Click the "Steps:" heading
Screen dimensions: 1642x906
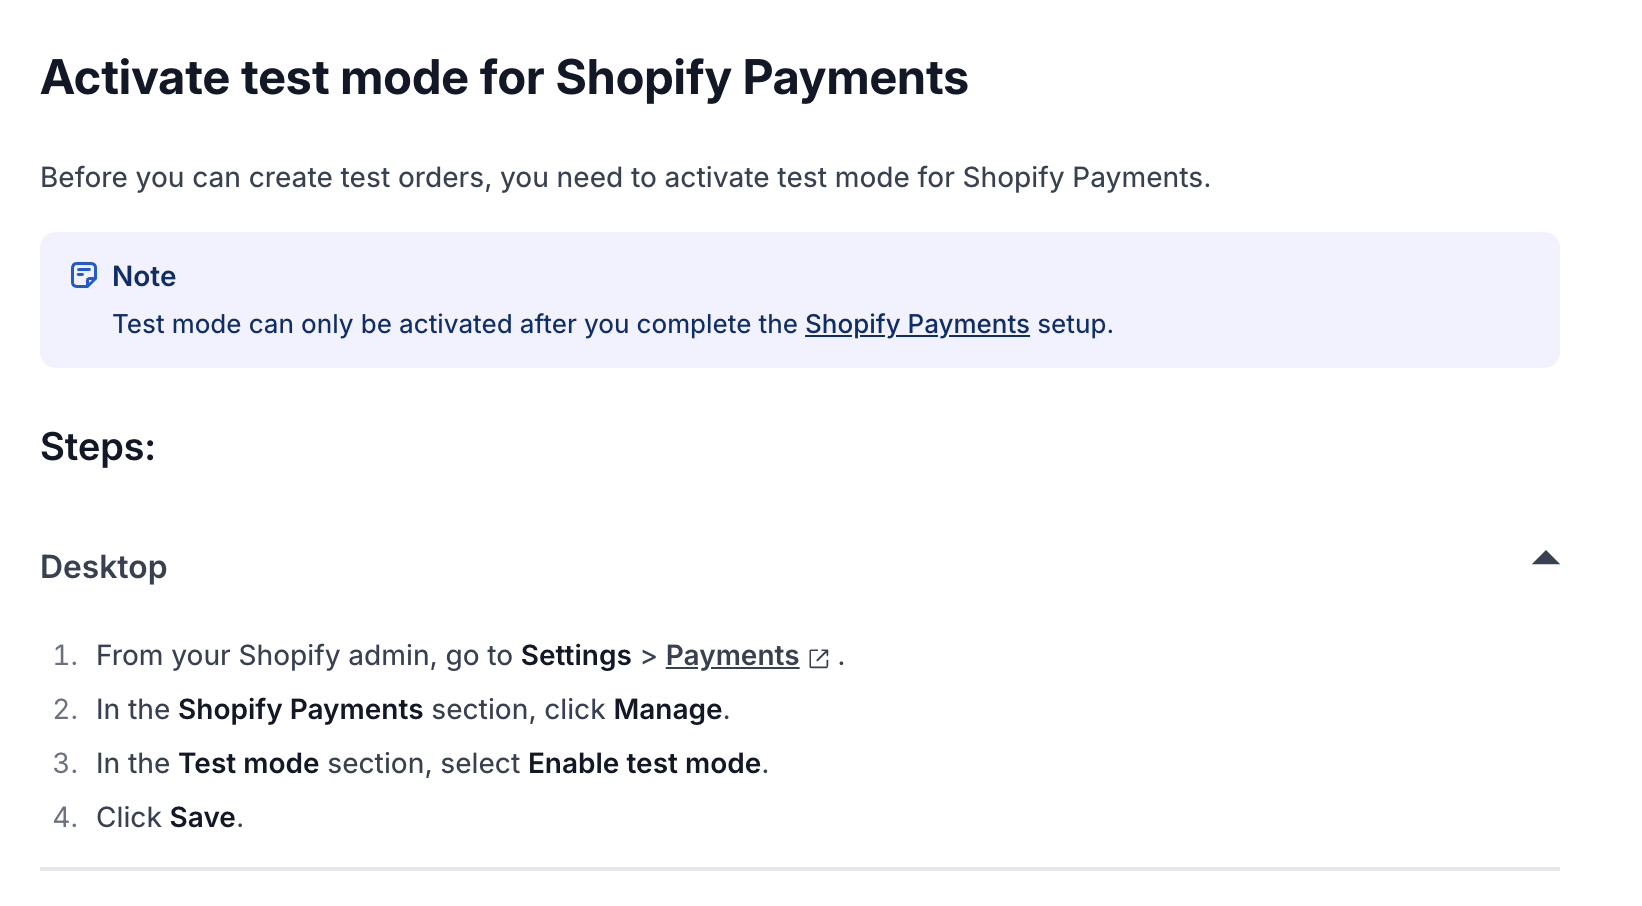[98, 447]
